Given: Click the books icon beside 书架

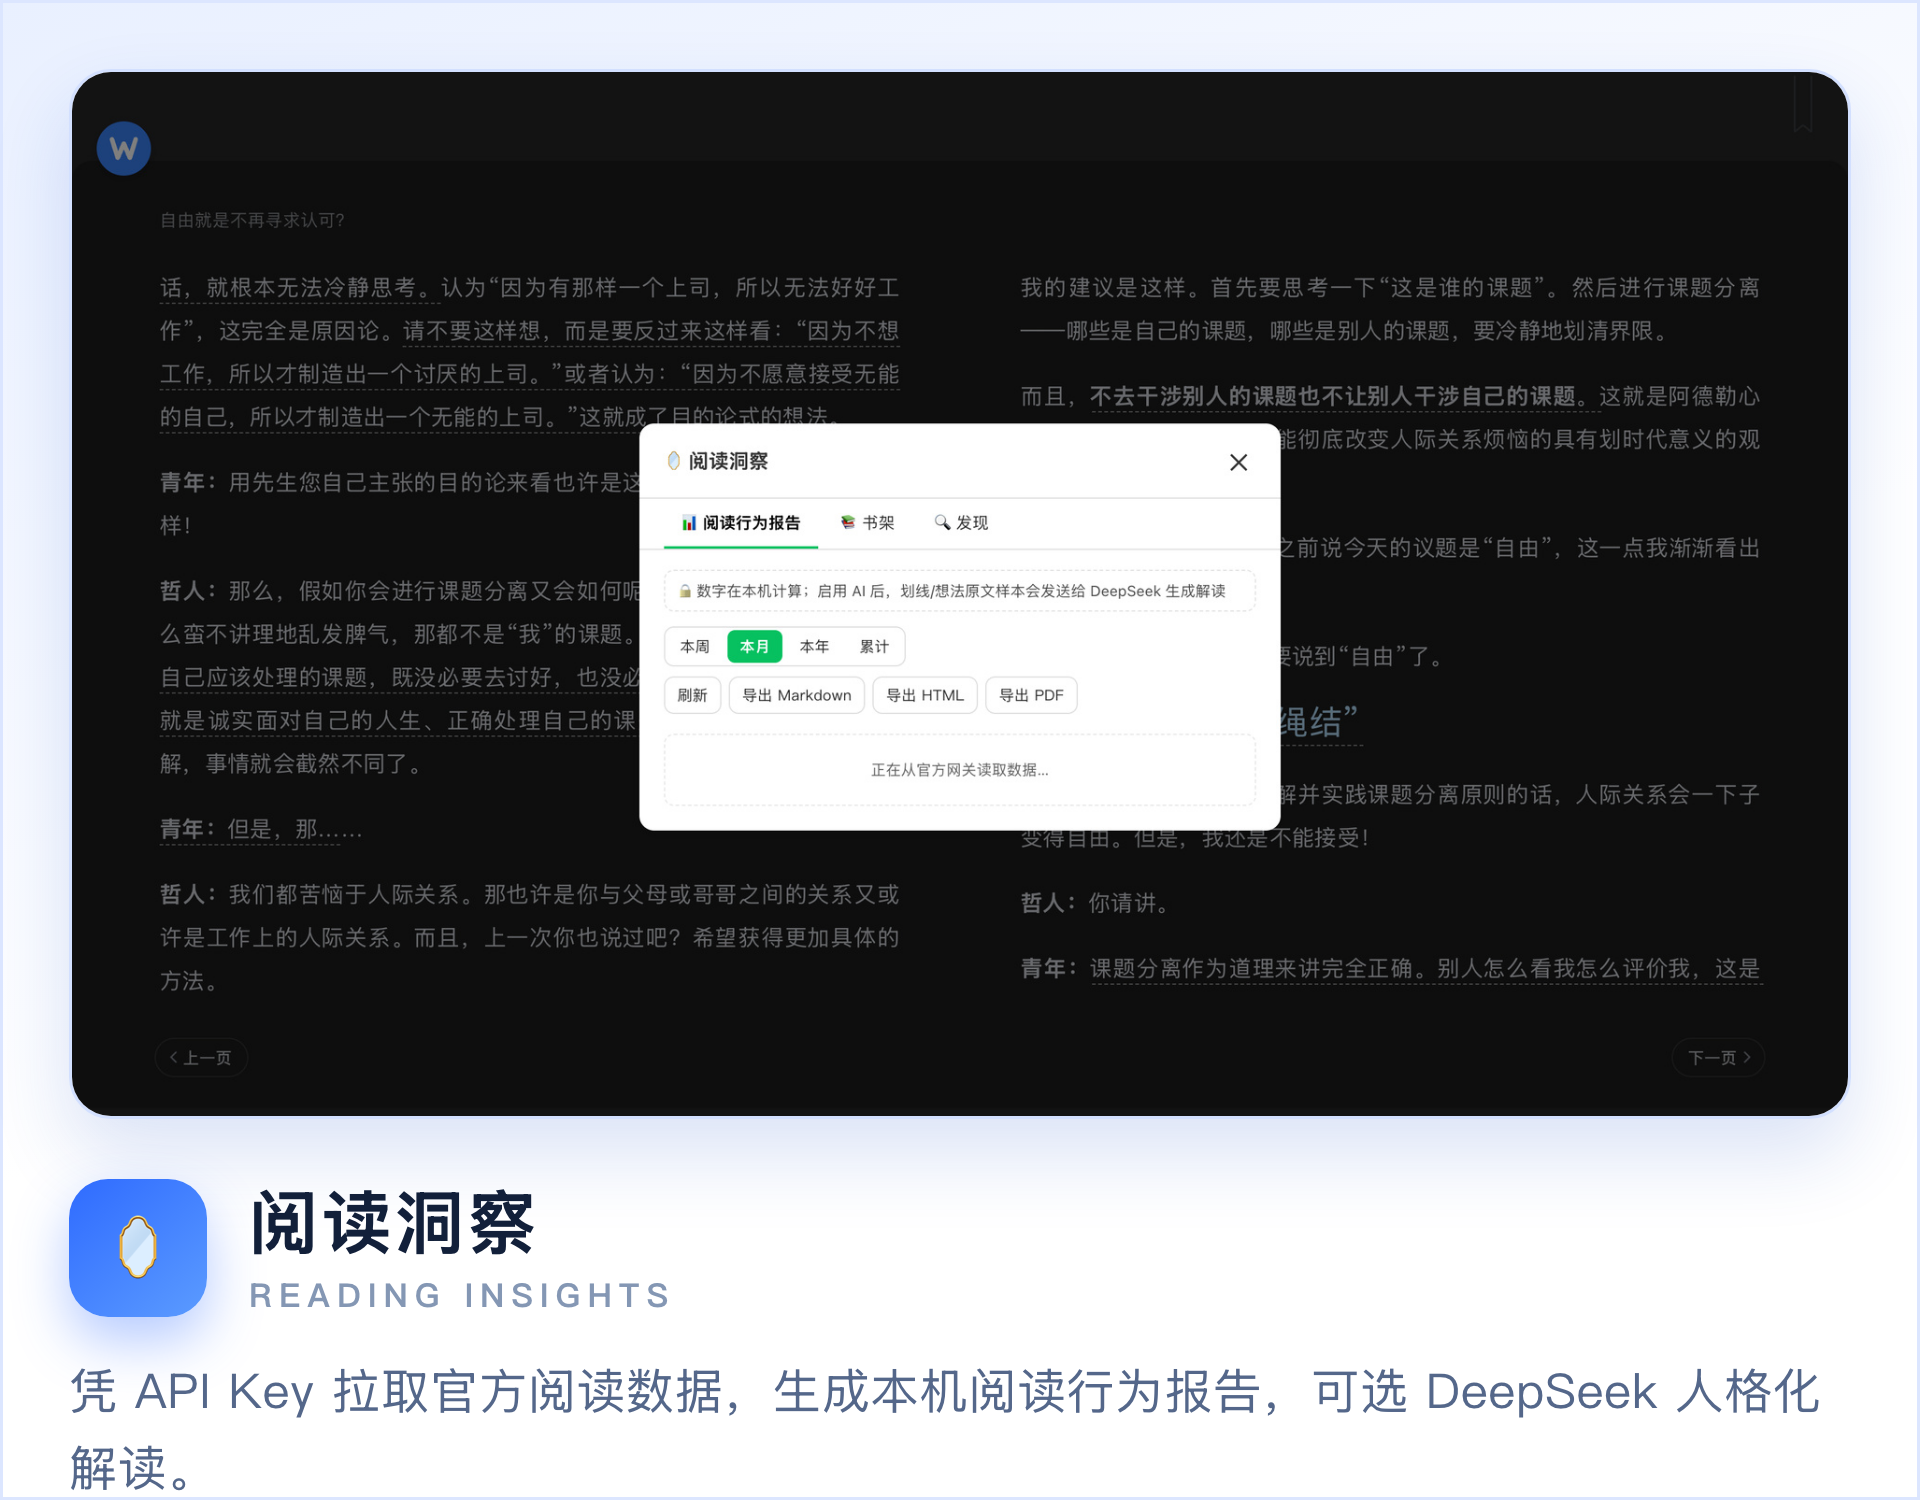Looking at the screenshot, I should pos(848,523).
